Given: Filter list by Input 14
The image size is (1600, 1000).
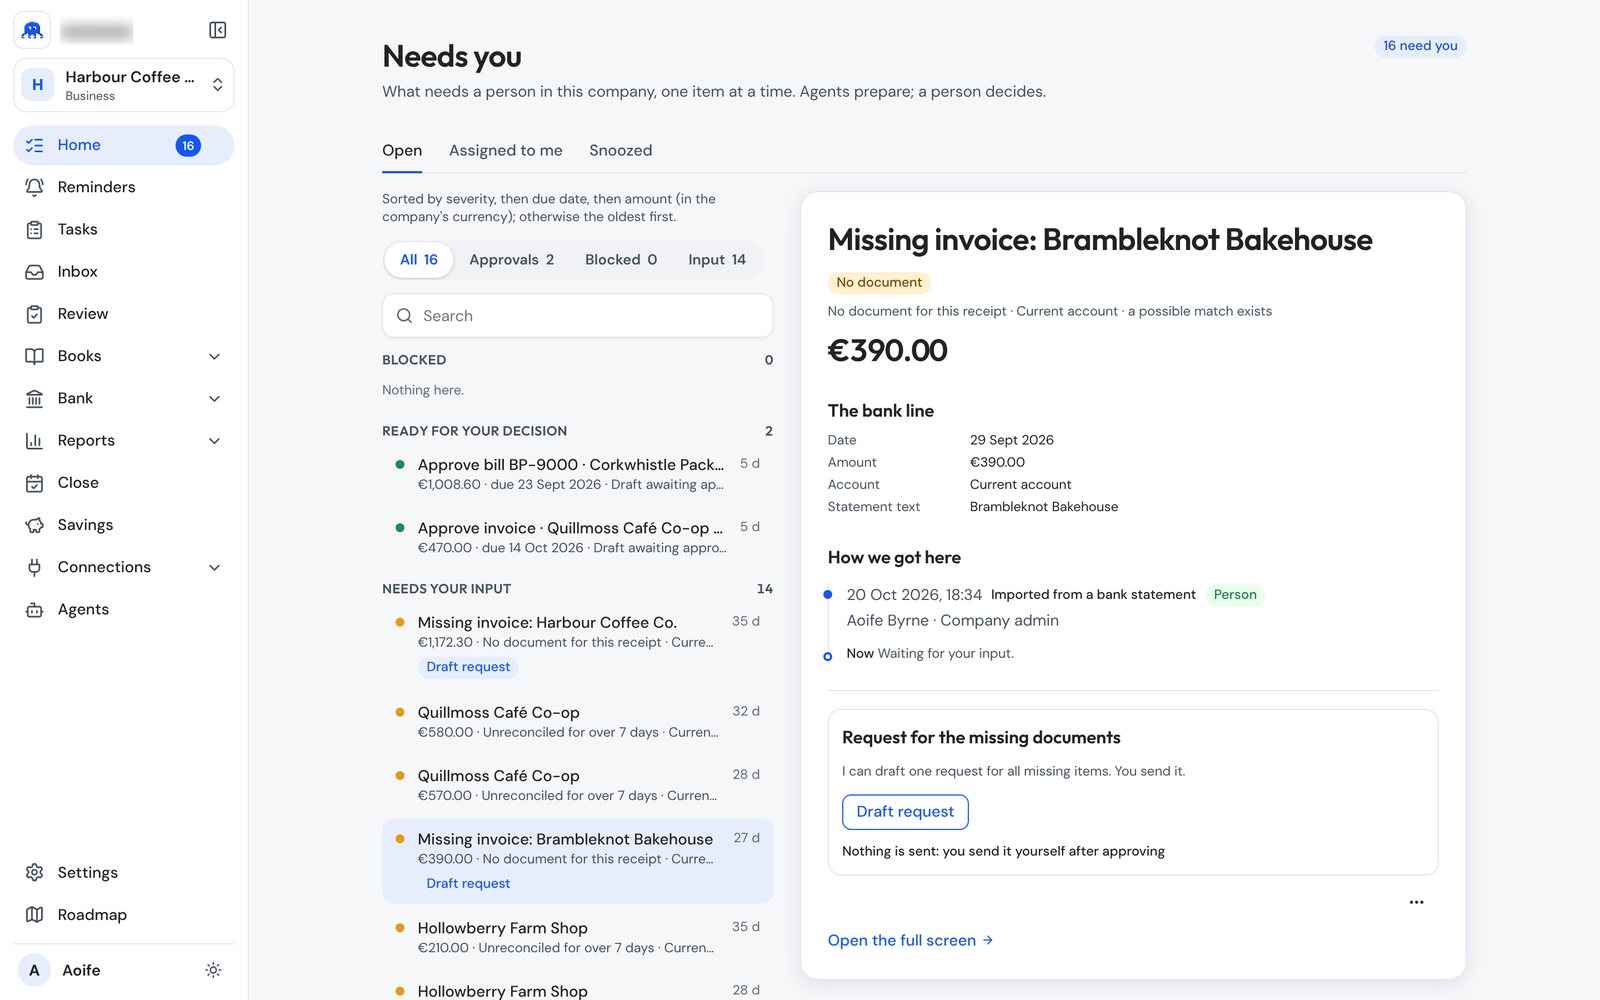Looking at the screenshot, I should 717,260.
